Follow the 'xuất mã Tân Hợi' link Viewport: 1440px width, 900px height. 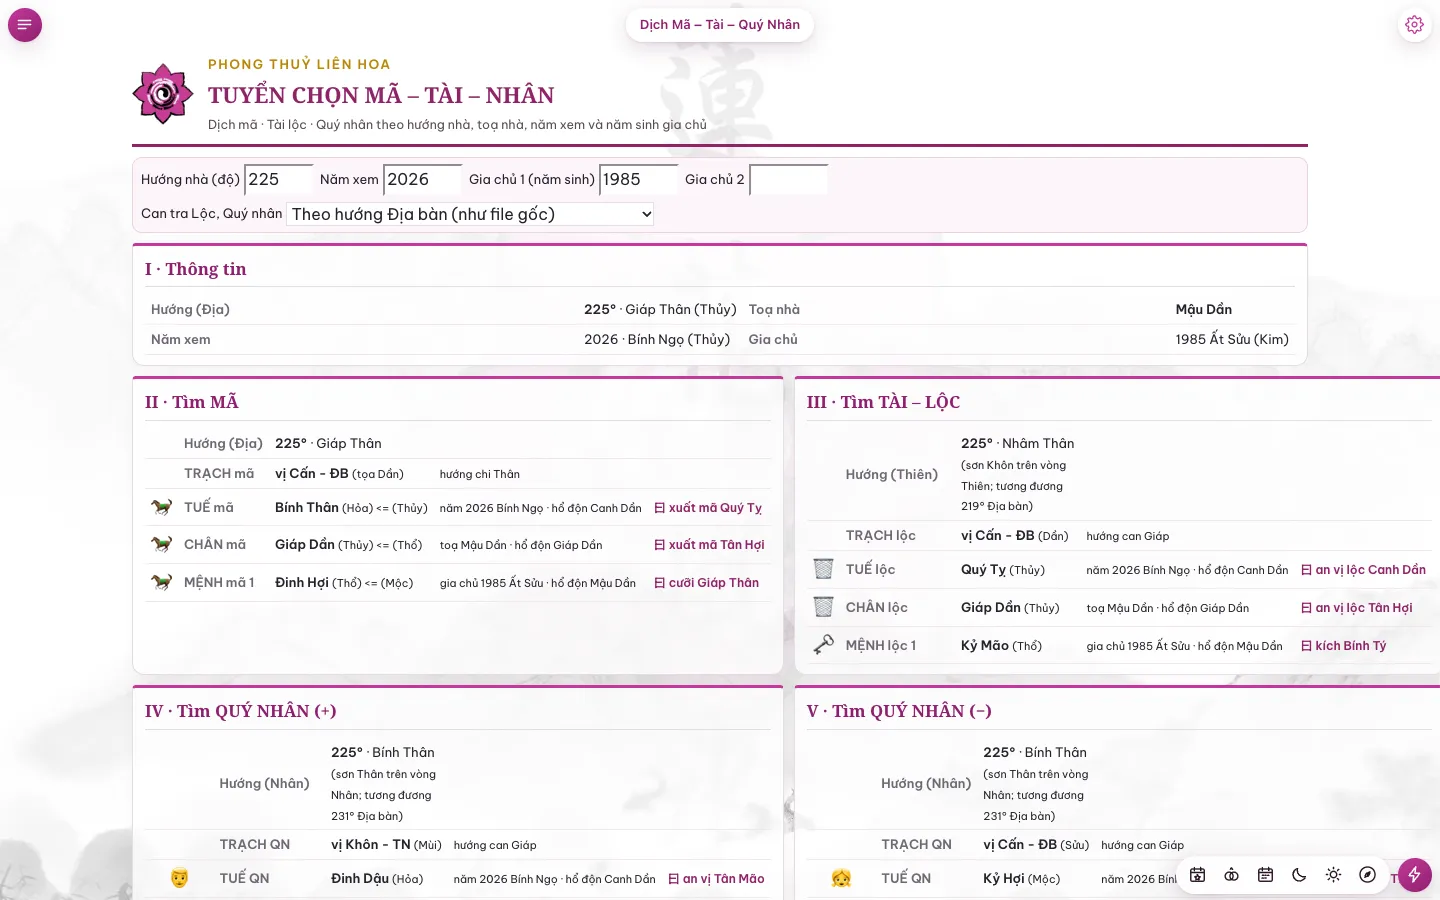709,545
